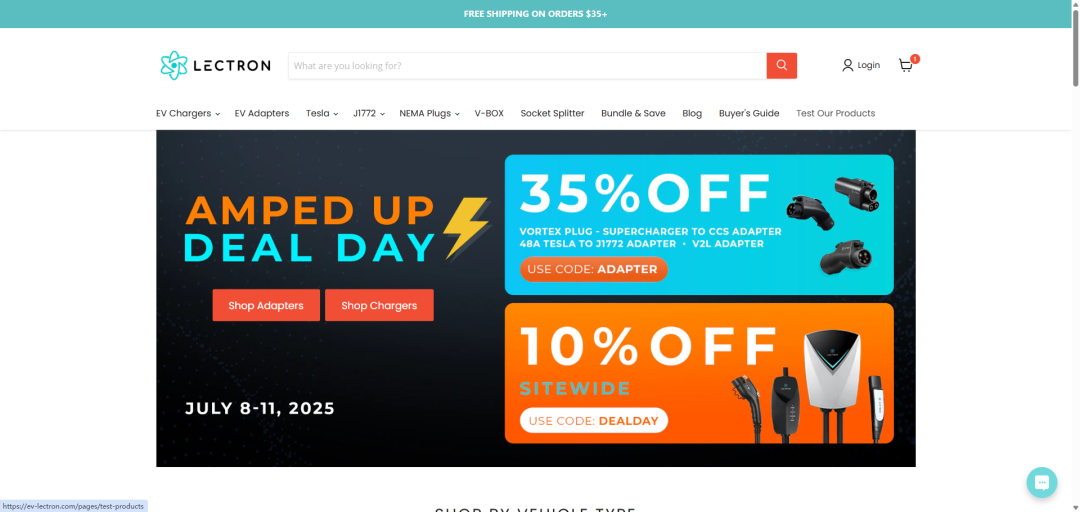Focus the product search input field
This screenshot has height=512, width=1080.
click(x=528, y=65)
